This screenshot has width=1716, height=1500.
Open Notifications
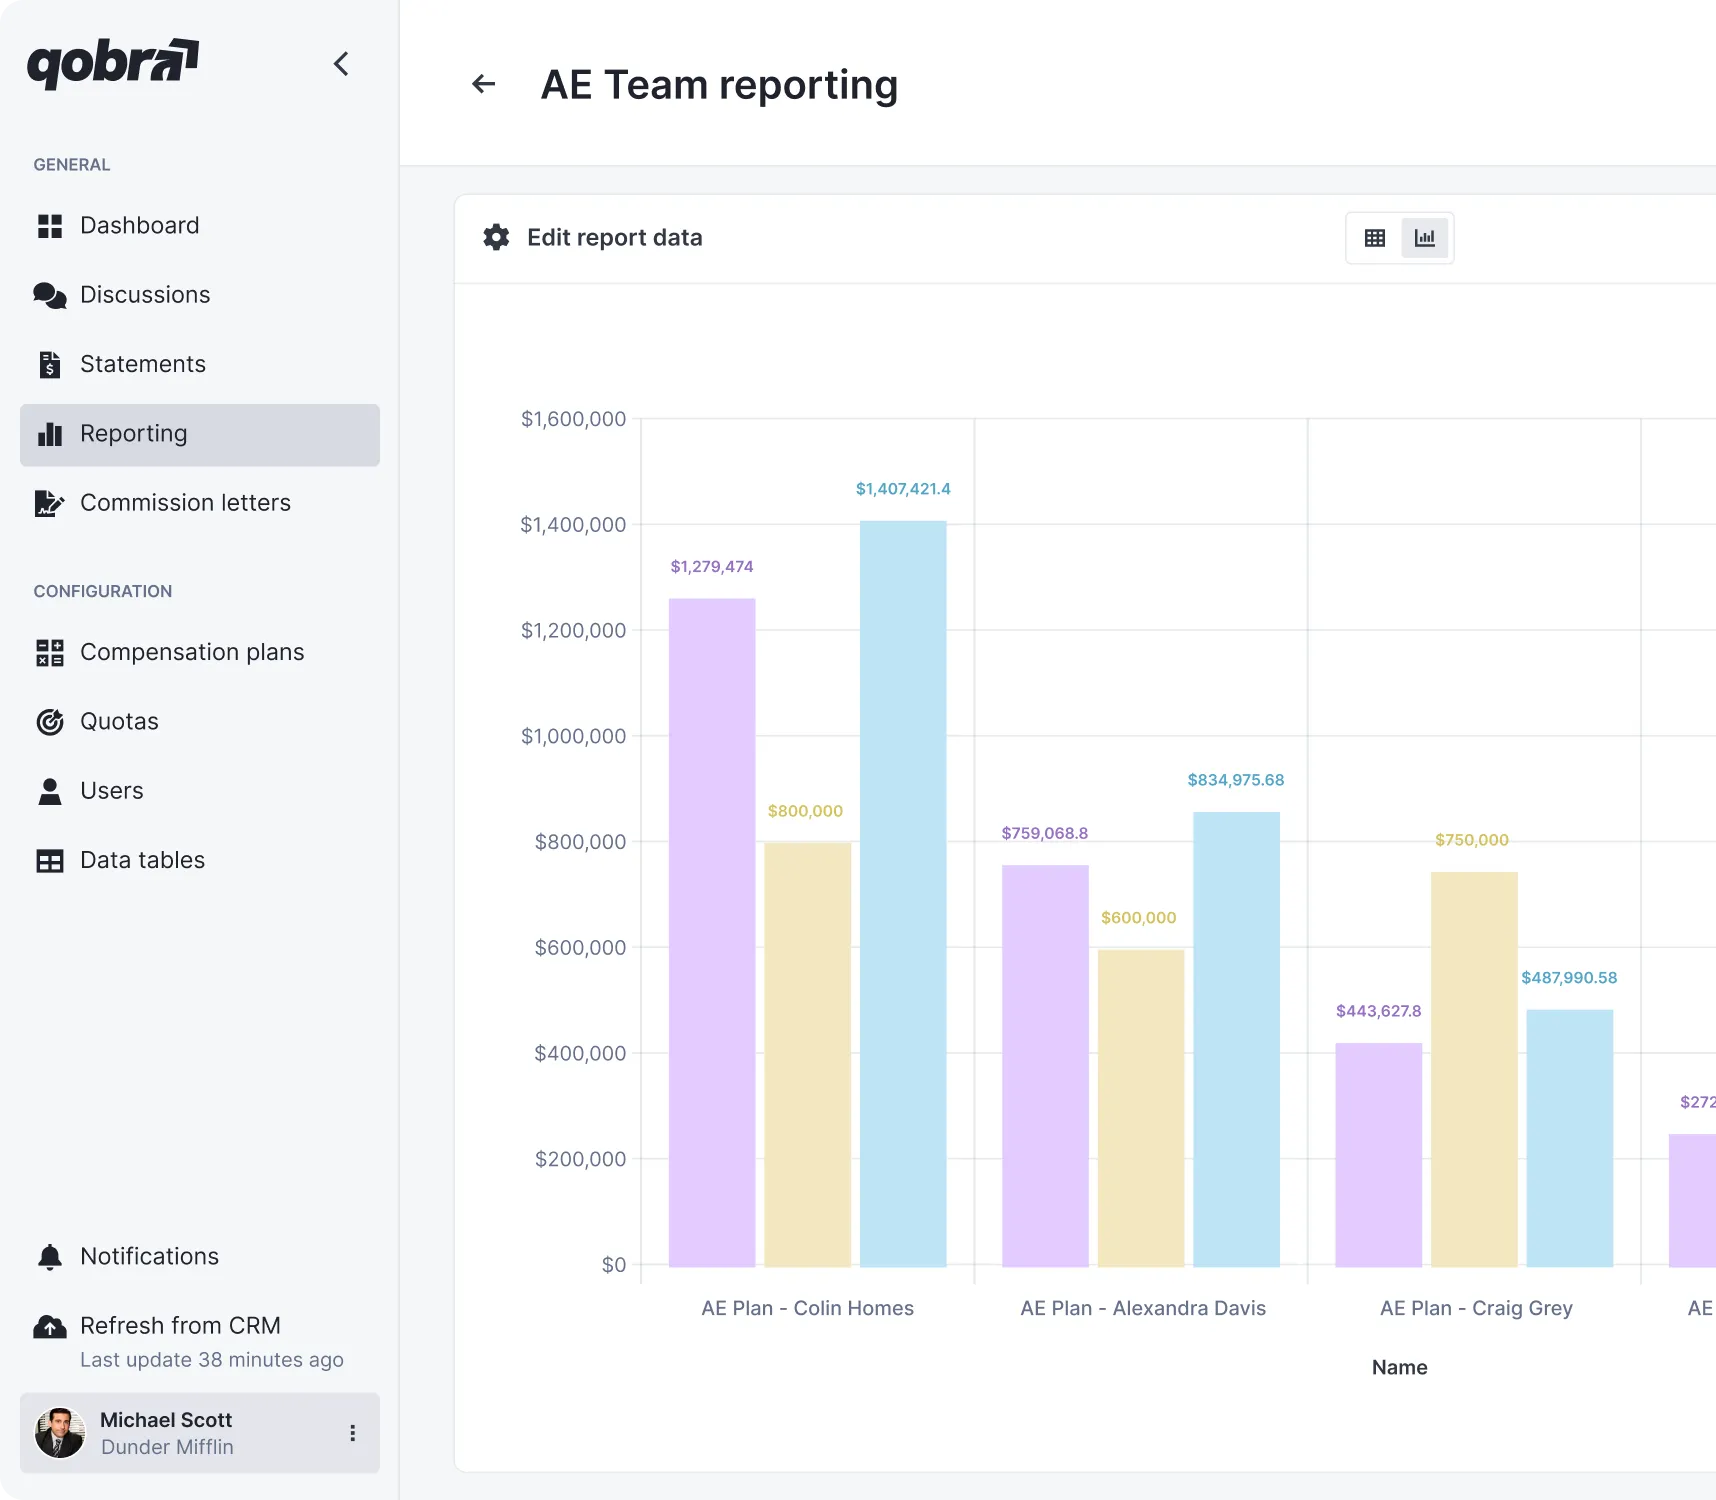click(x=148, y=1256)
